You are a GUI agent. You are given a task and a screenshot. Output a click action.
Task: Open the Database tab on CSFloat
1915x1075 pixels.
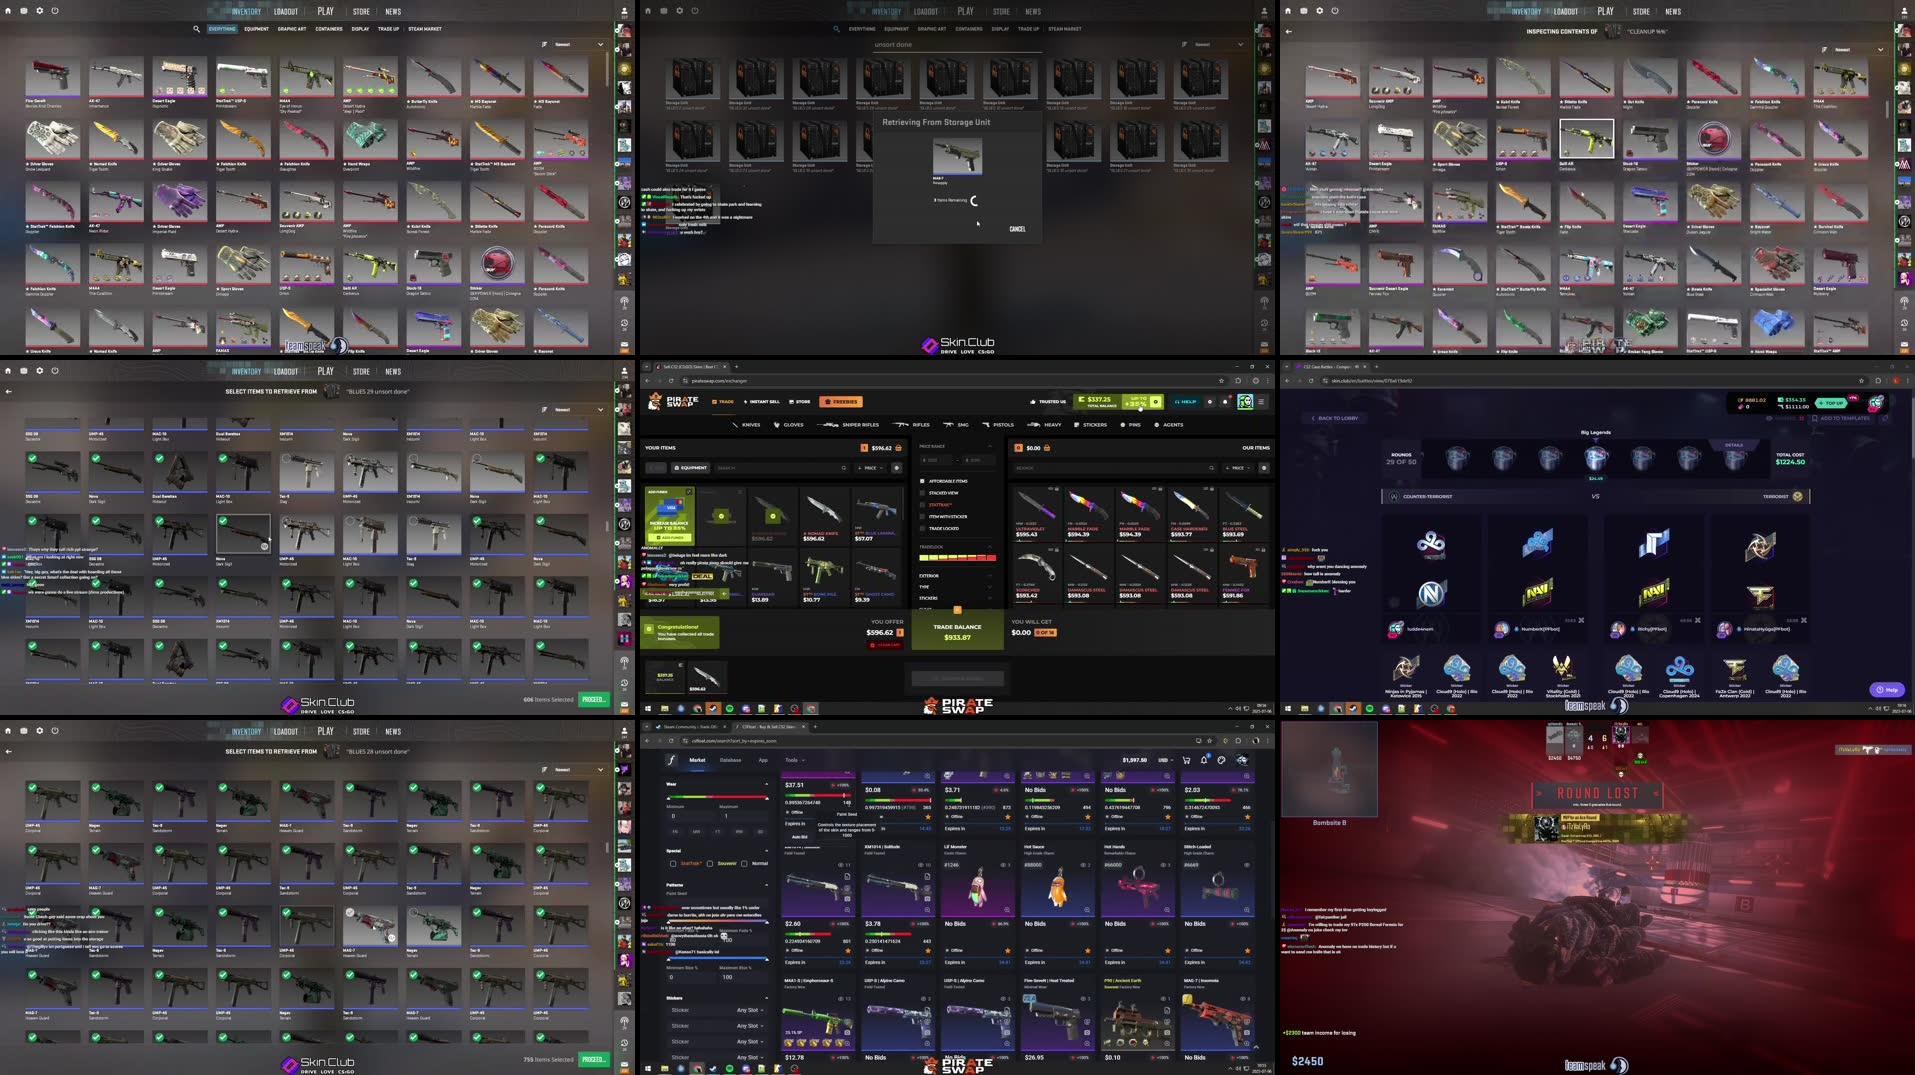pos(730,760)
